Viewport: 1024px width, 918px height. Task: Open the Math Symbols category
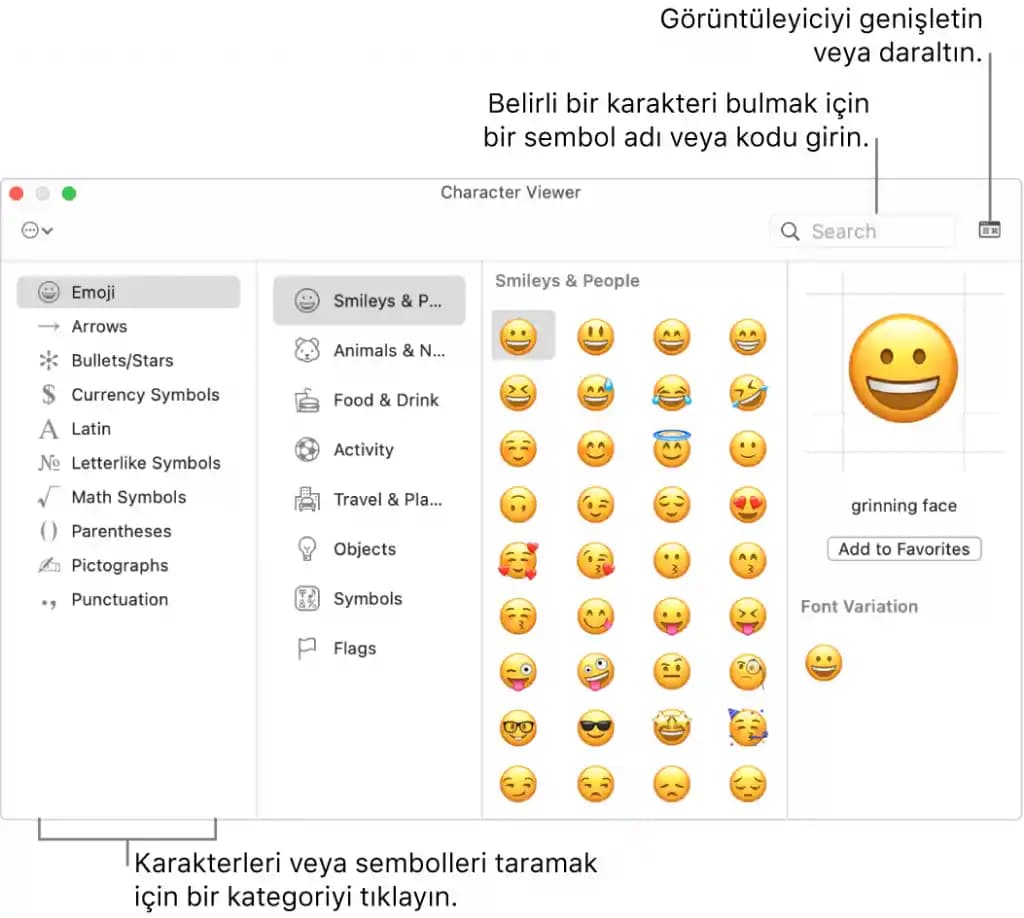(x=129, y=497)
